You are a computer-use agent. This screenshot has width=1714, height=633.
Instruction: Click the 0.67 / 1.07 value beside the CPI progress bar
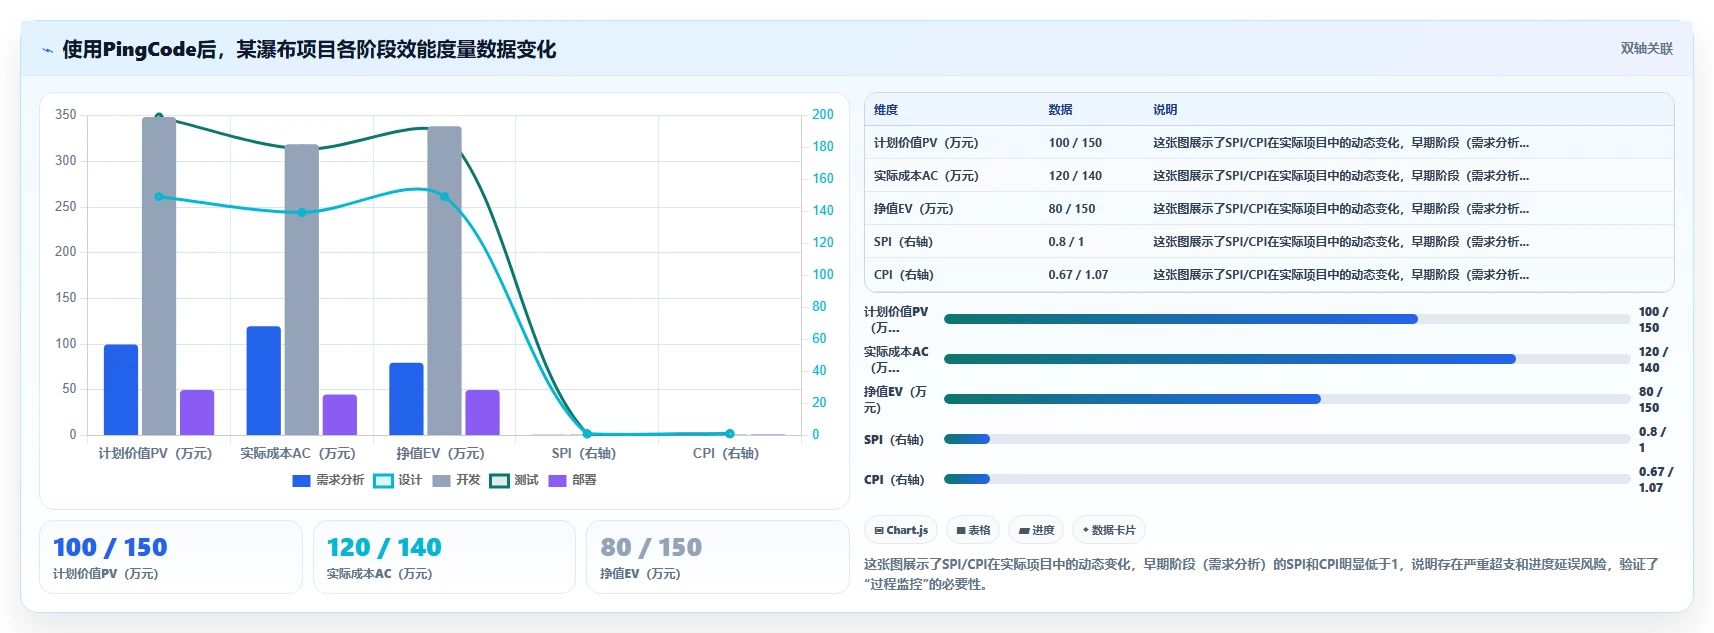tap(1655, 480)
